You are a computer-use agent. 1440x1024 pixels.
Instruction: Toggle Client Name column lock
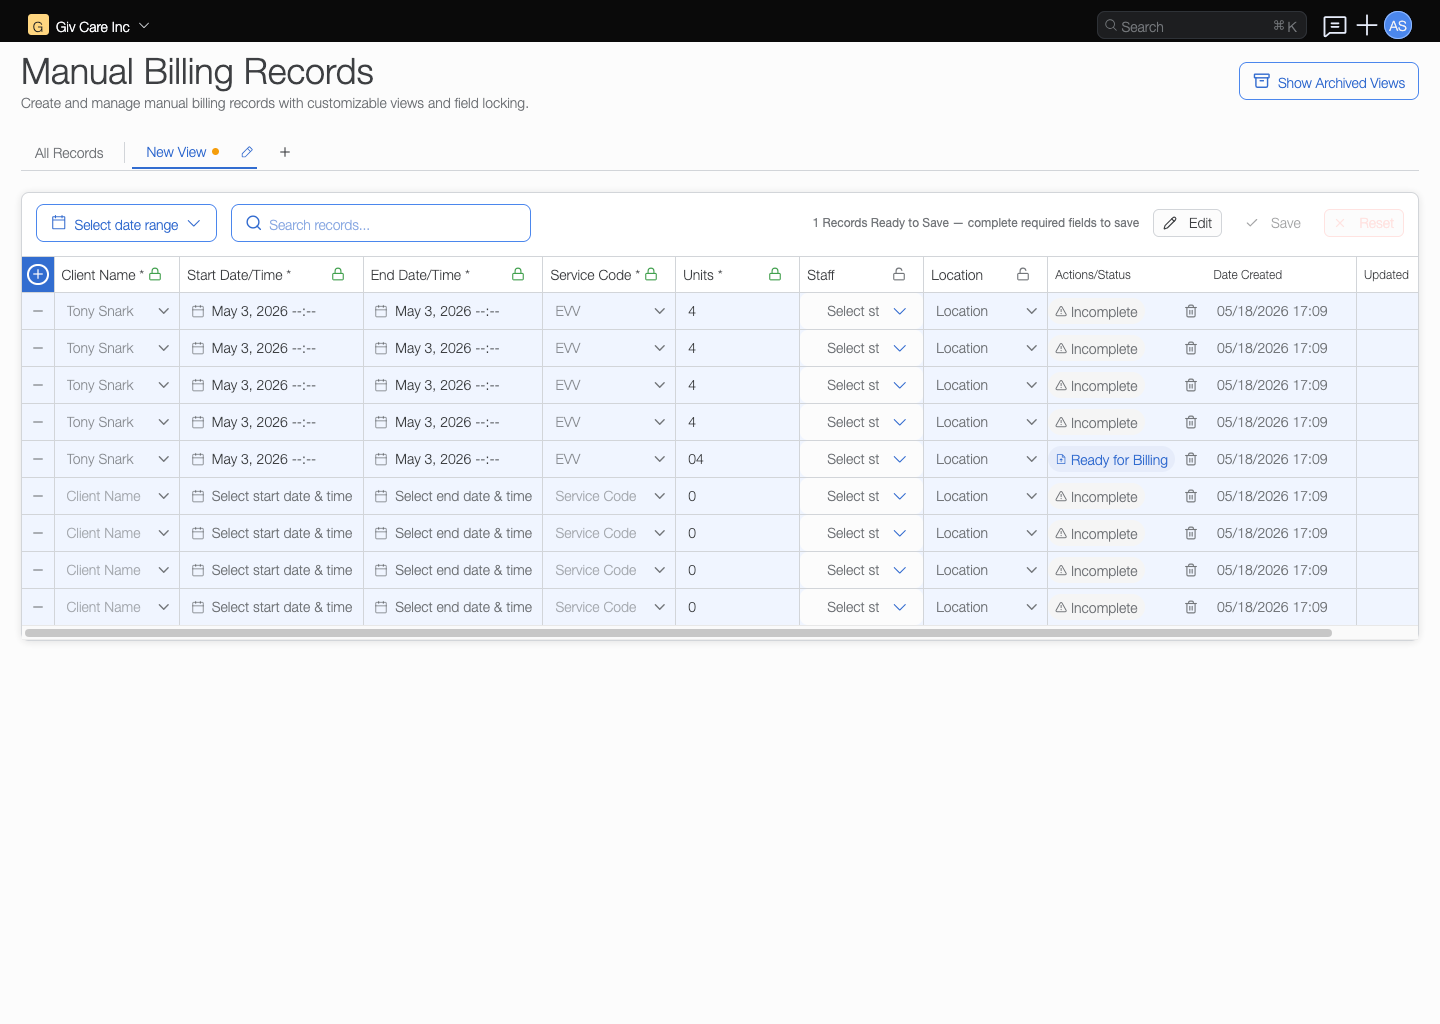tap(155, 274)
